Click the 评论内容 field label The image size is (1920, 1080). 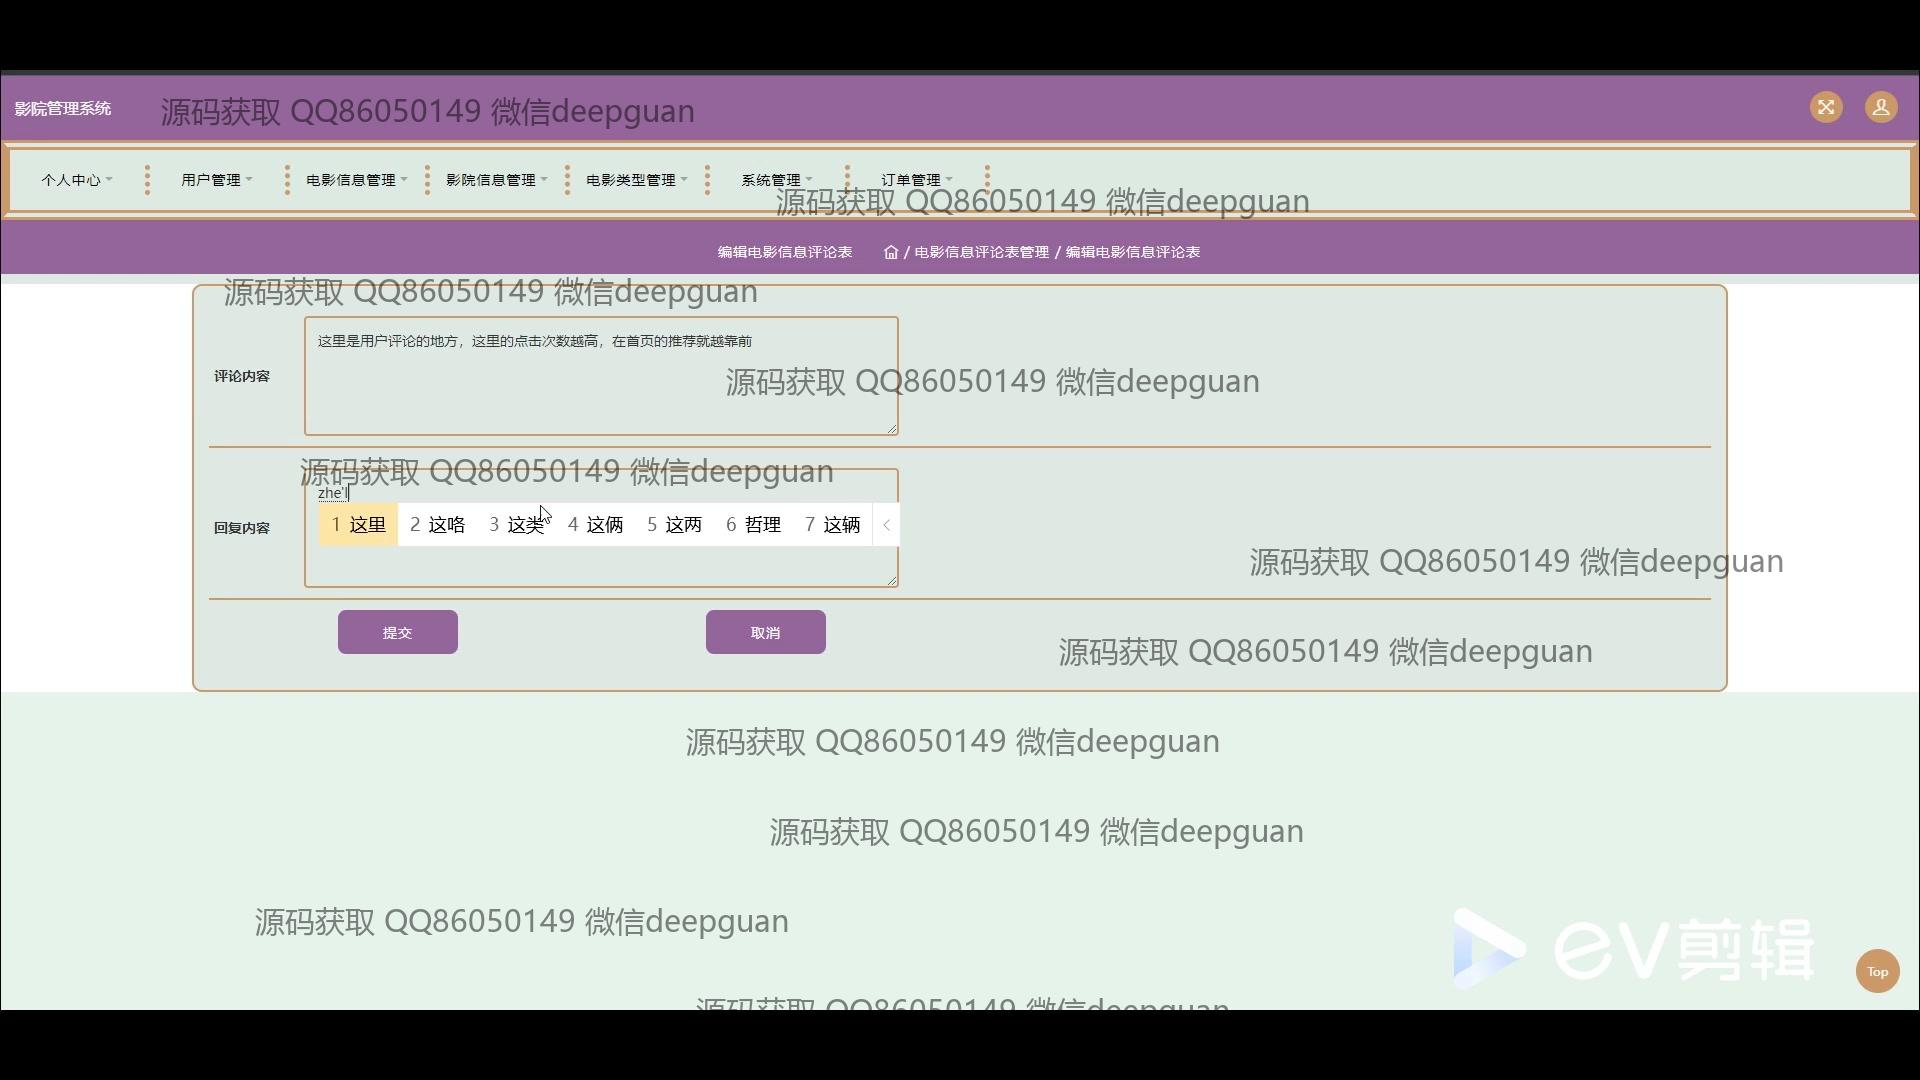click(x=242, y=376)
